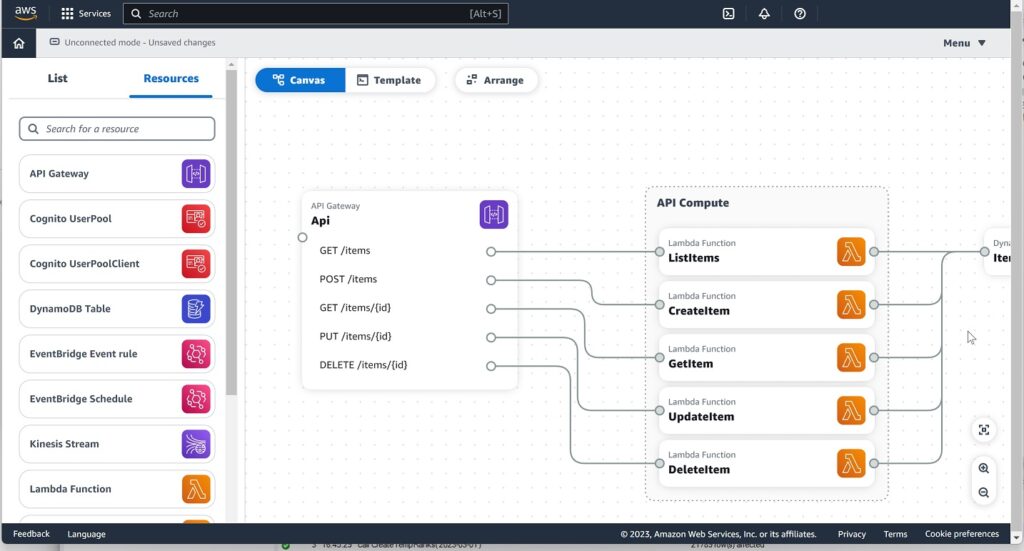Fit canvas to screen icon
This screenshot has width=1024, height=551.
point(984,430)
